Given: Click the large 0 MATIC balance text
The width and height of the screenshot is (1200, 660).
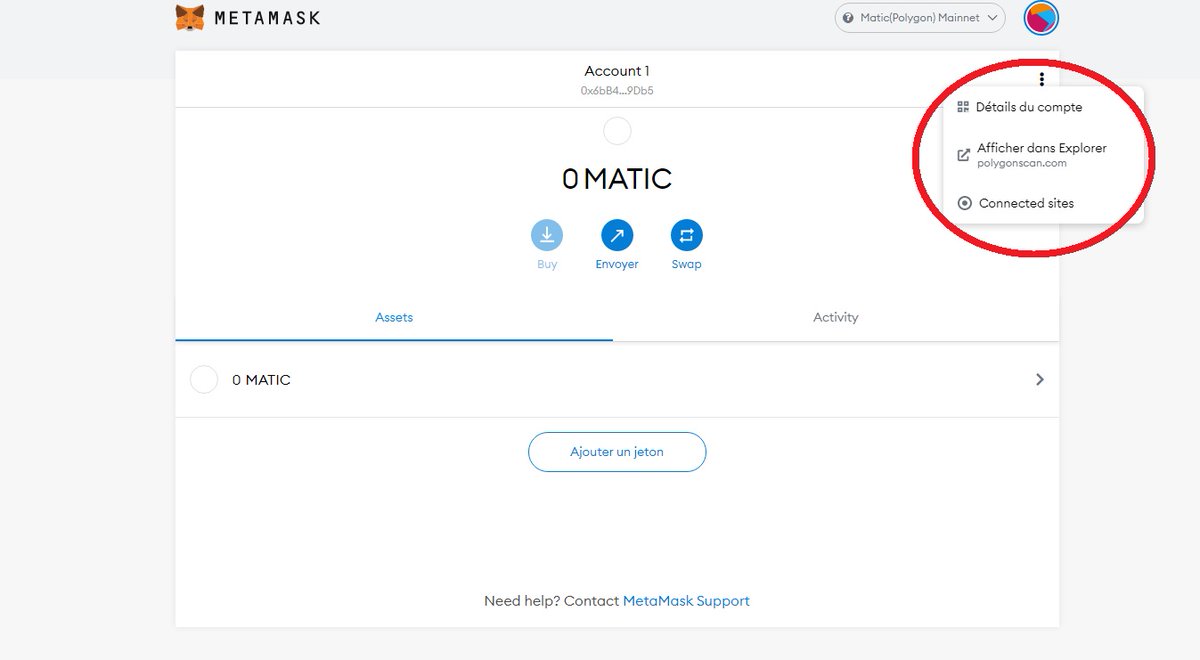Looking at the screenshot, I should (x=617, y=179).
